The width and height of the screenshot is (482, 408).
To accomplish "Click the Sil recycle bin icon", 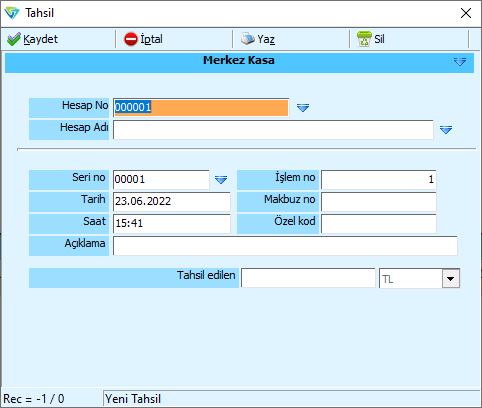I will pyautogui.click(x=364, y=39).
